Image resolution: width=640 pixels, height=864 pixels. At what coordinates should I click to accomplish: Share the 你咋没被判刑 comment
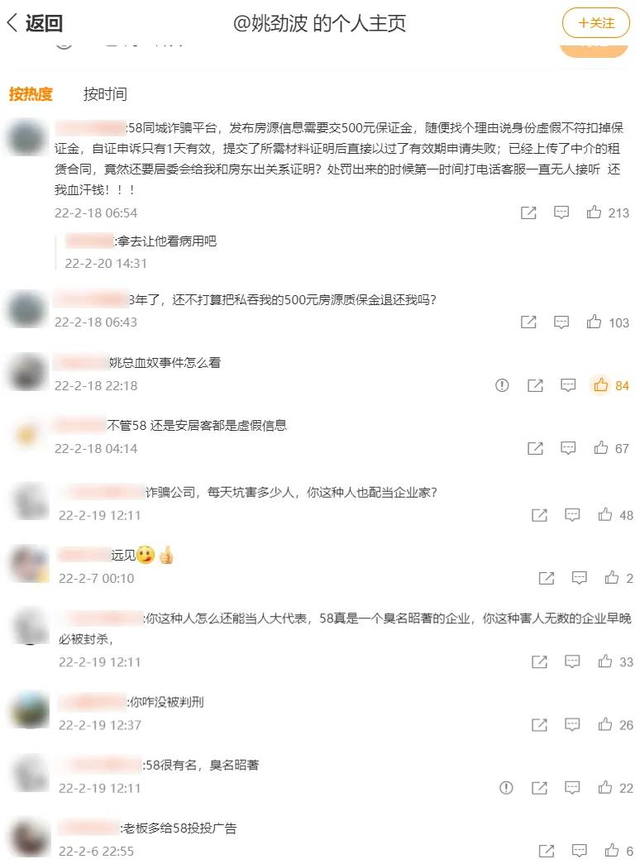(x=539, y=725)
